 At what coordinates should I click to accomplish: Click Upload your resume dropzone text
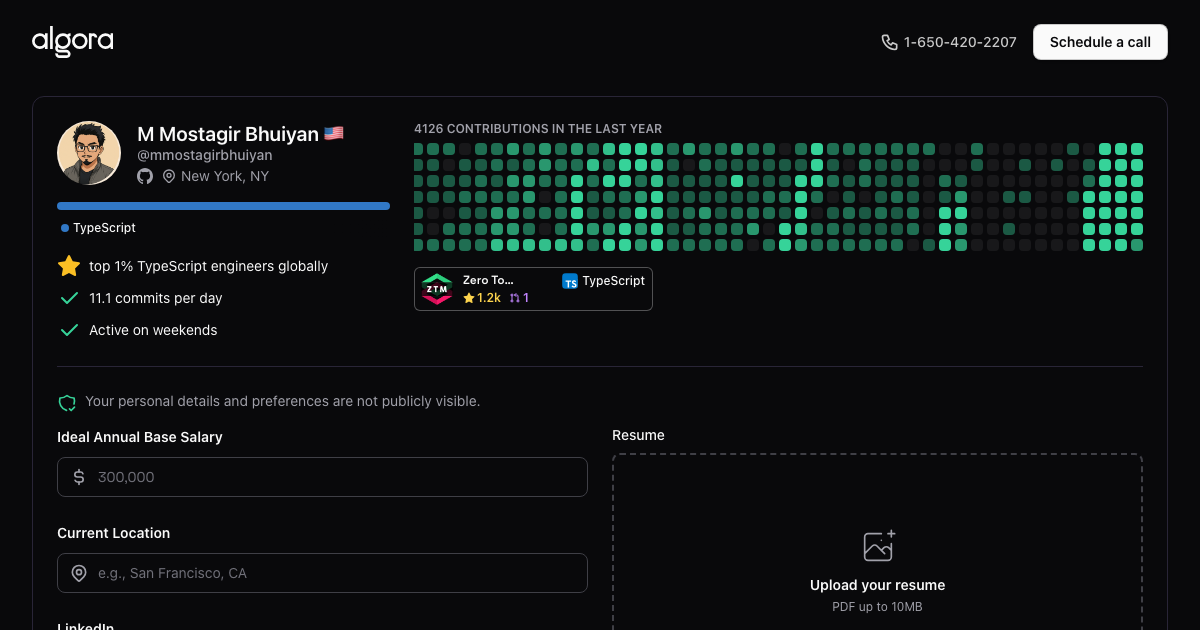pos(877,585)
